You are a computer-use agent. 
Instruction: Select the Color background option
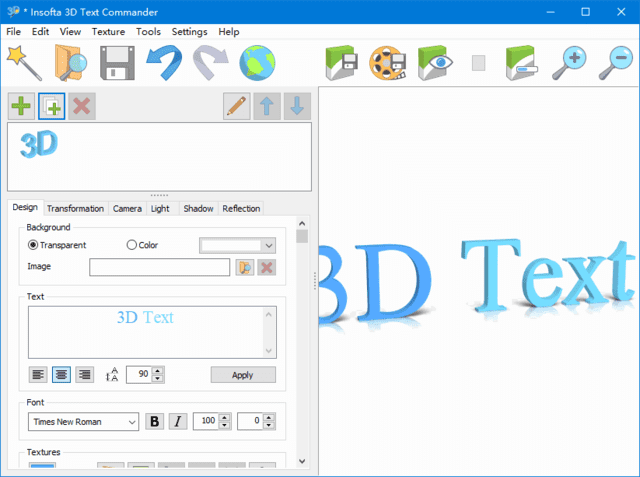pyautogui.click(x=132, y=245)
